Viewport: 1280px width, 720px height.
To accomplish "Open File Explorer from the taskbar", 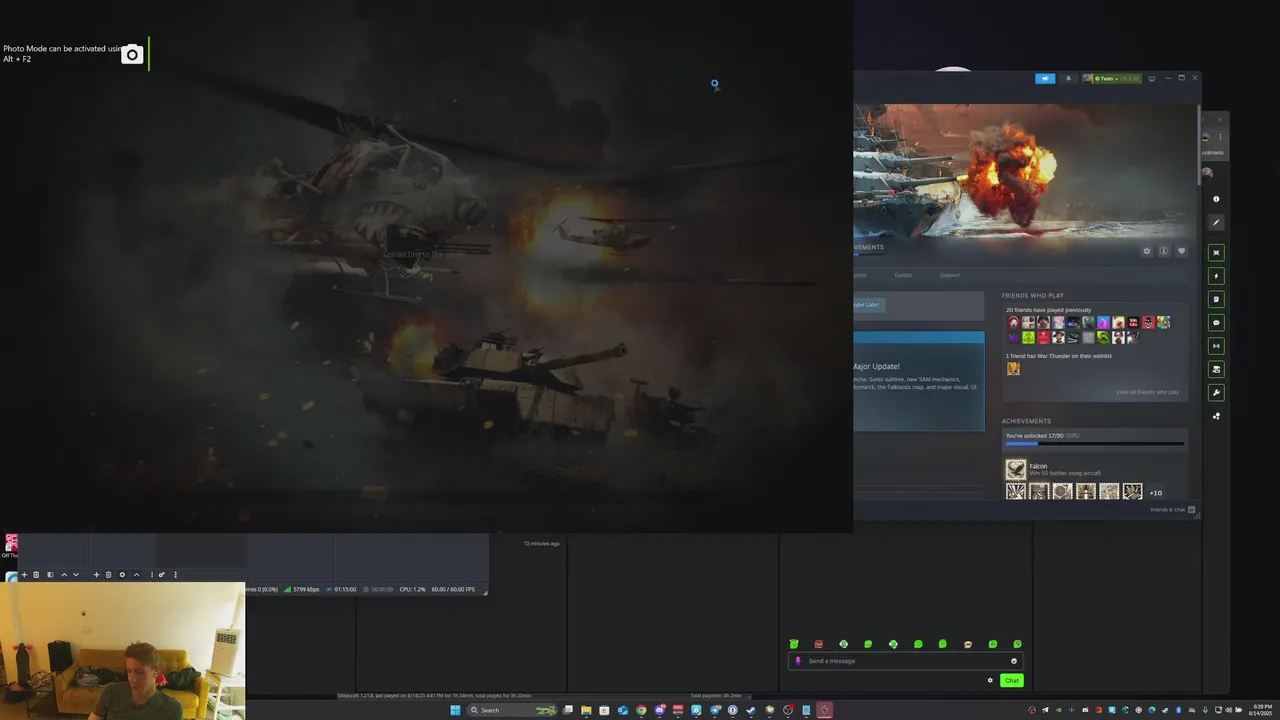I will 586,710.
